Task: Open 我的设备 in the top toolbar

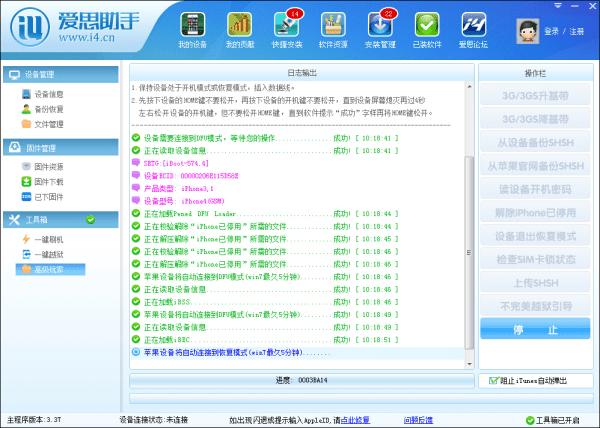Action: point(192,31)
